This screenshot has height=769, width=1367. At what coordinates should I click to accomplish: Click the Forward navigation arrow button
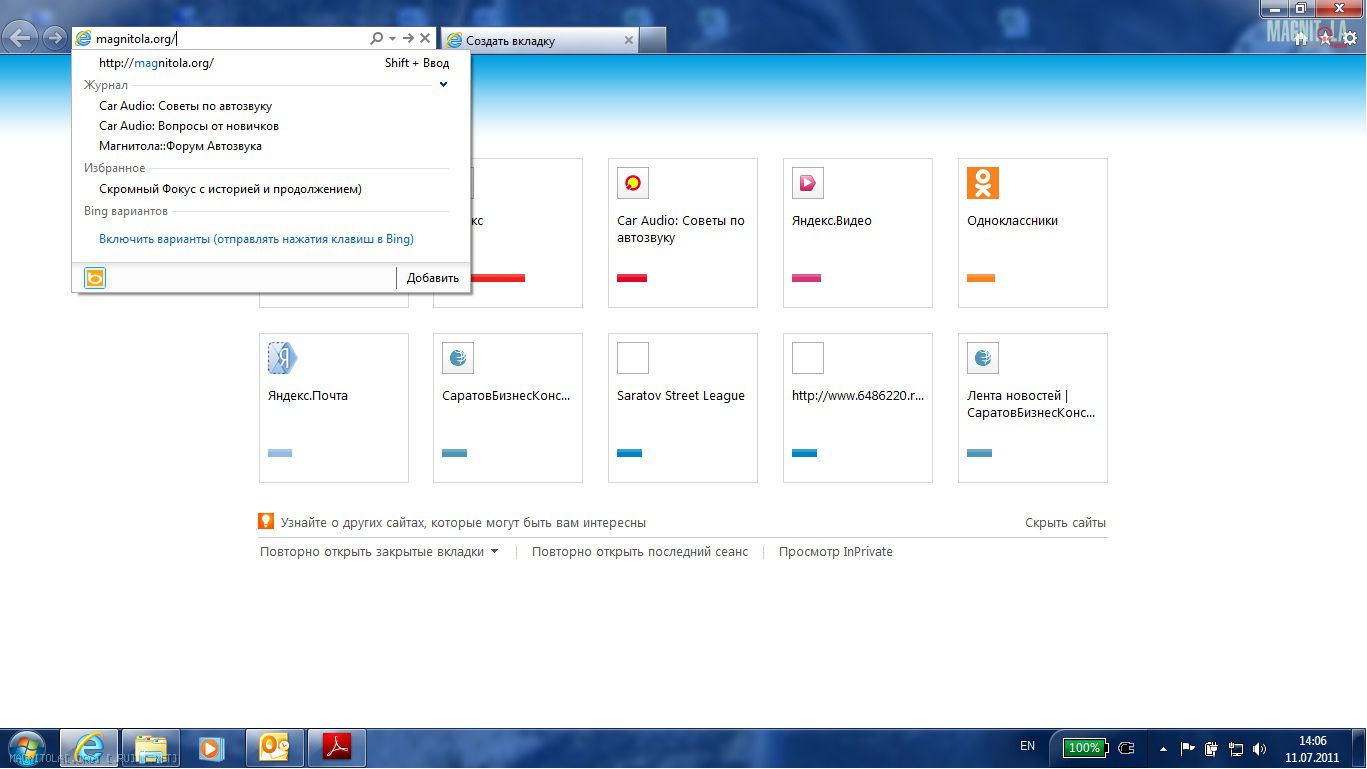[x=54, y=39]
